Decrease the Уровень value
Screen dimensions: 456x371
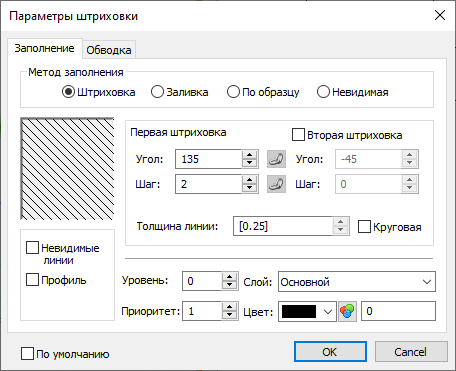[x=229, y=285]
